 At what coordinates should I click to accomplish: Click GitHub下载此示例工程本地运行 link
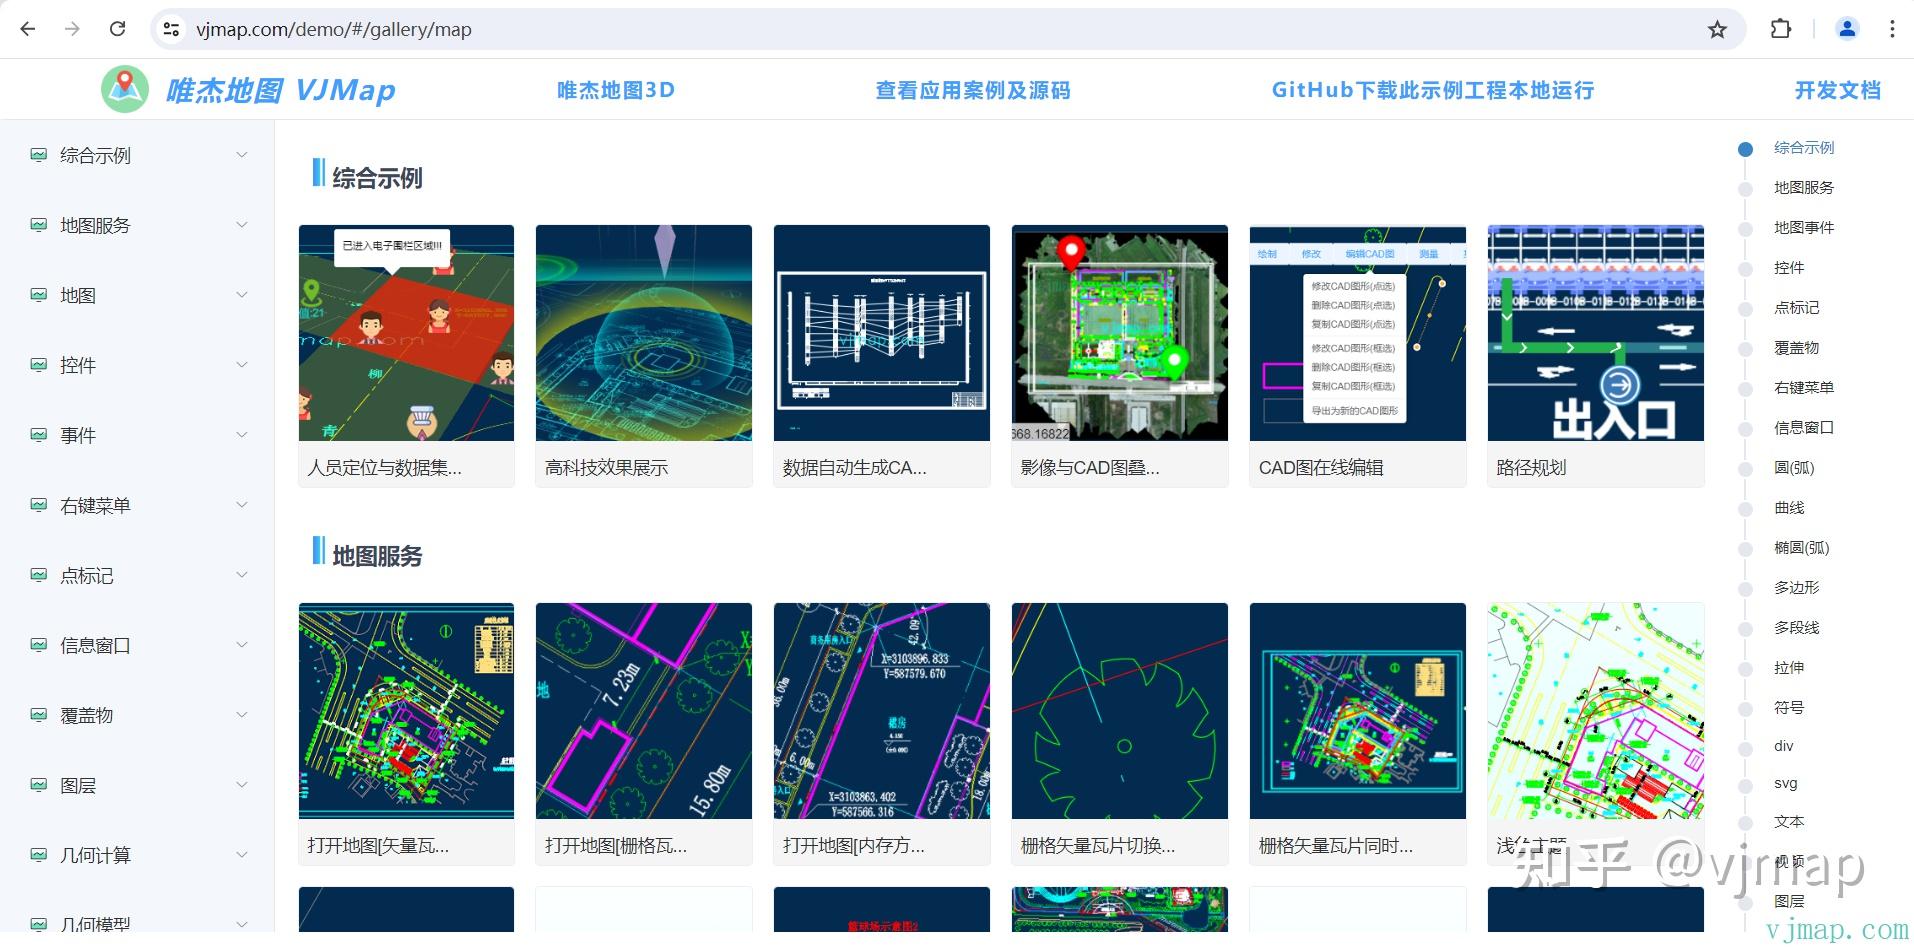(1432, 89)
